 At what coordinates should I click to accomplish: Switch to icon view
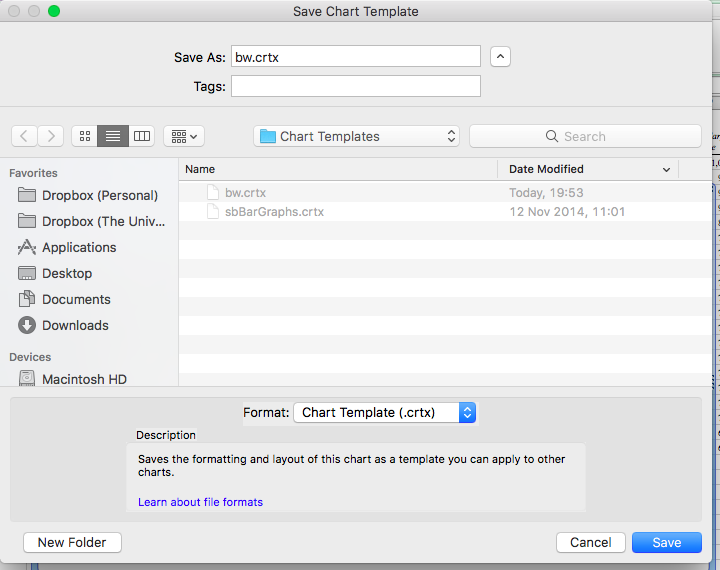[x=85, y=136]
